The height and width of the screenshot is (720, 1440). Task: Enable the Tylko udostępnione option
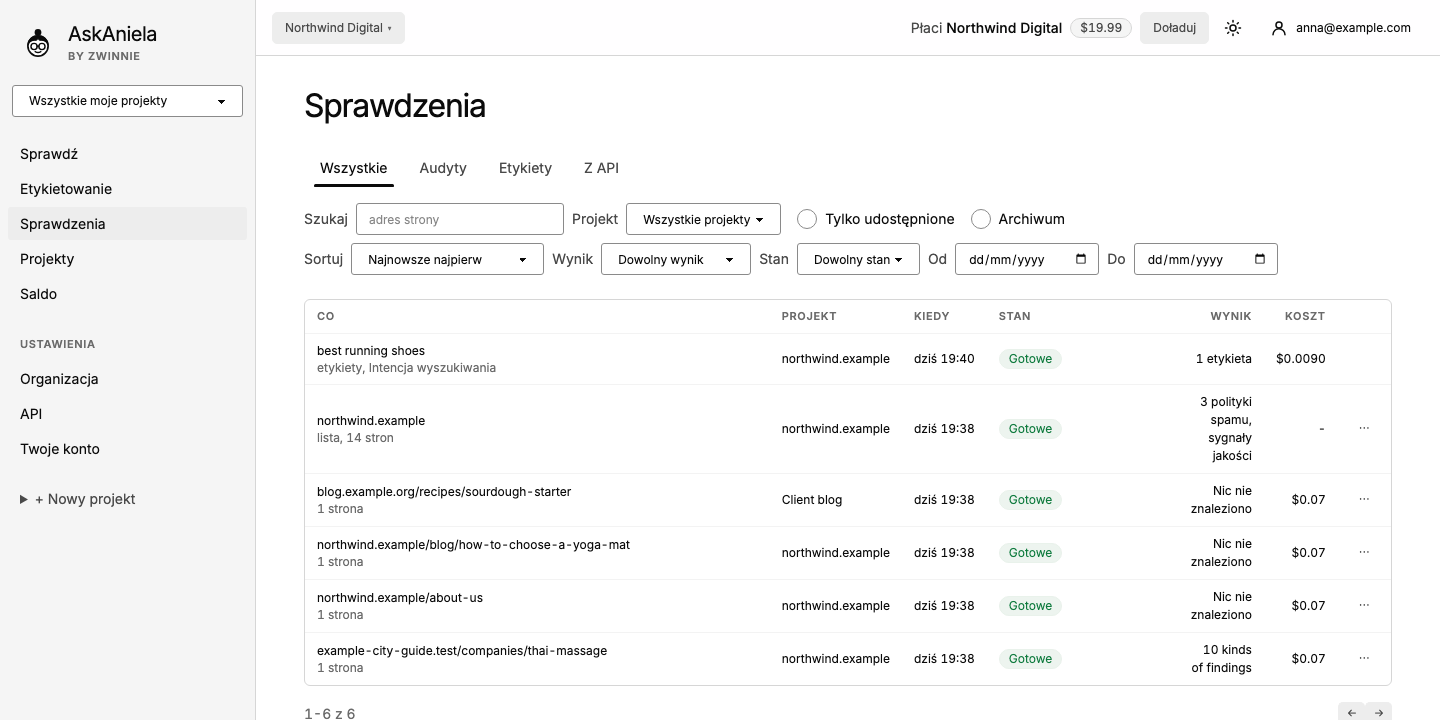click(807, 219)
